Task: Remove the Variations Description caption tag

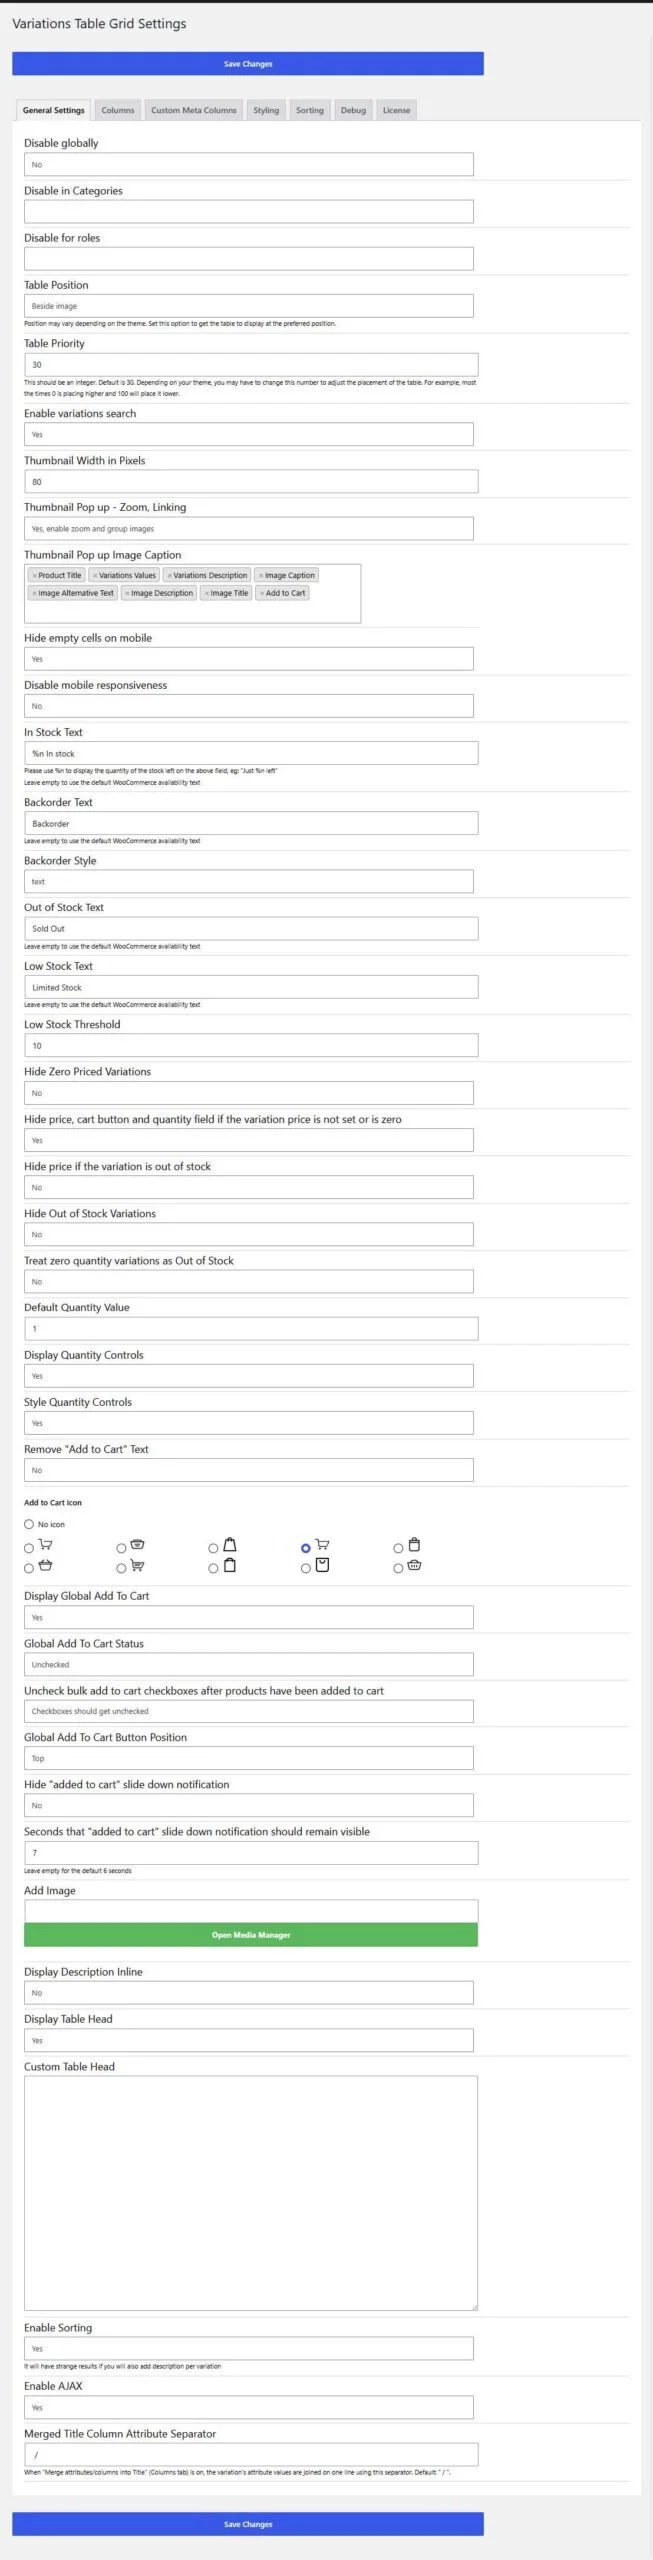Action: pos(169,575)
